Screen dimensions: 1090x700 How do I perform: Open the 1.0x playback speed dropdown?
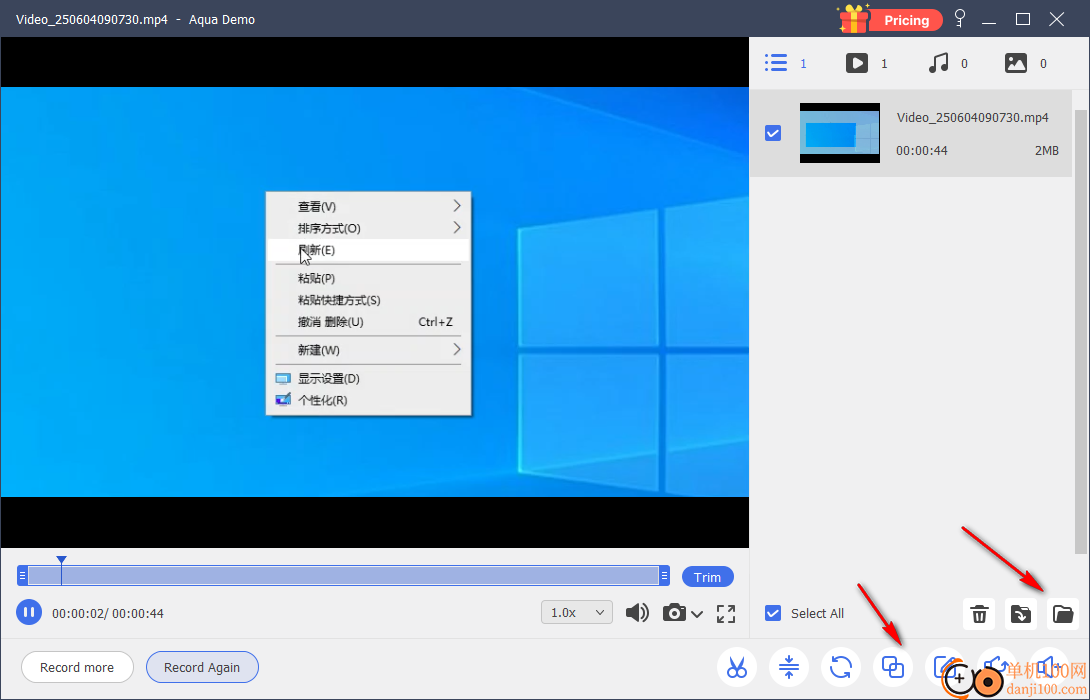point(577,612)
